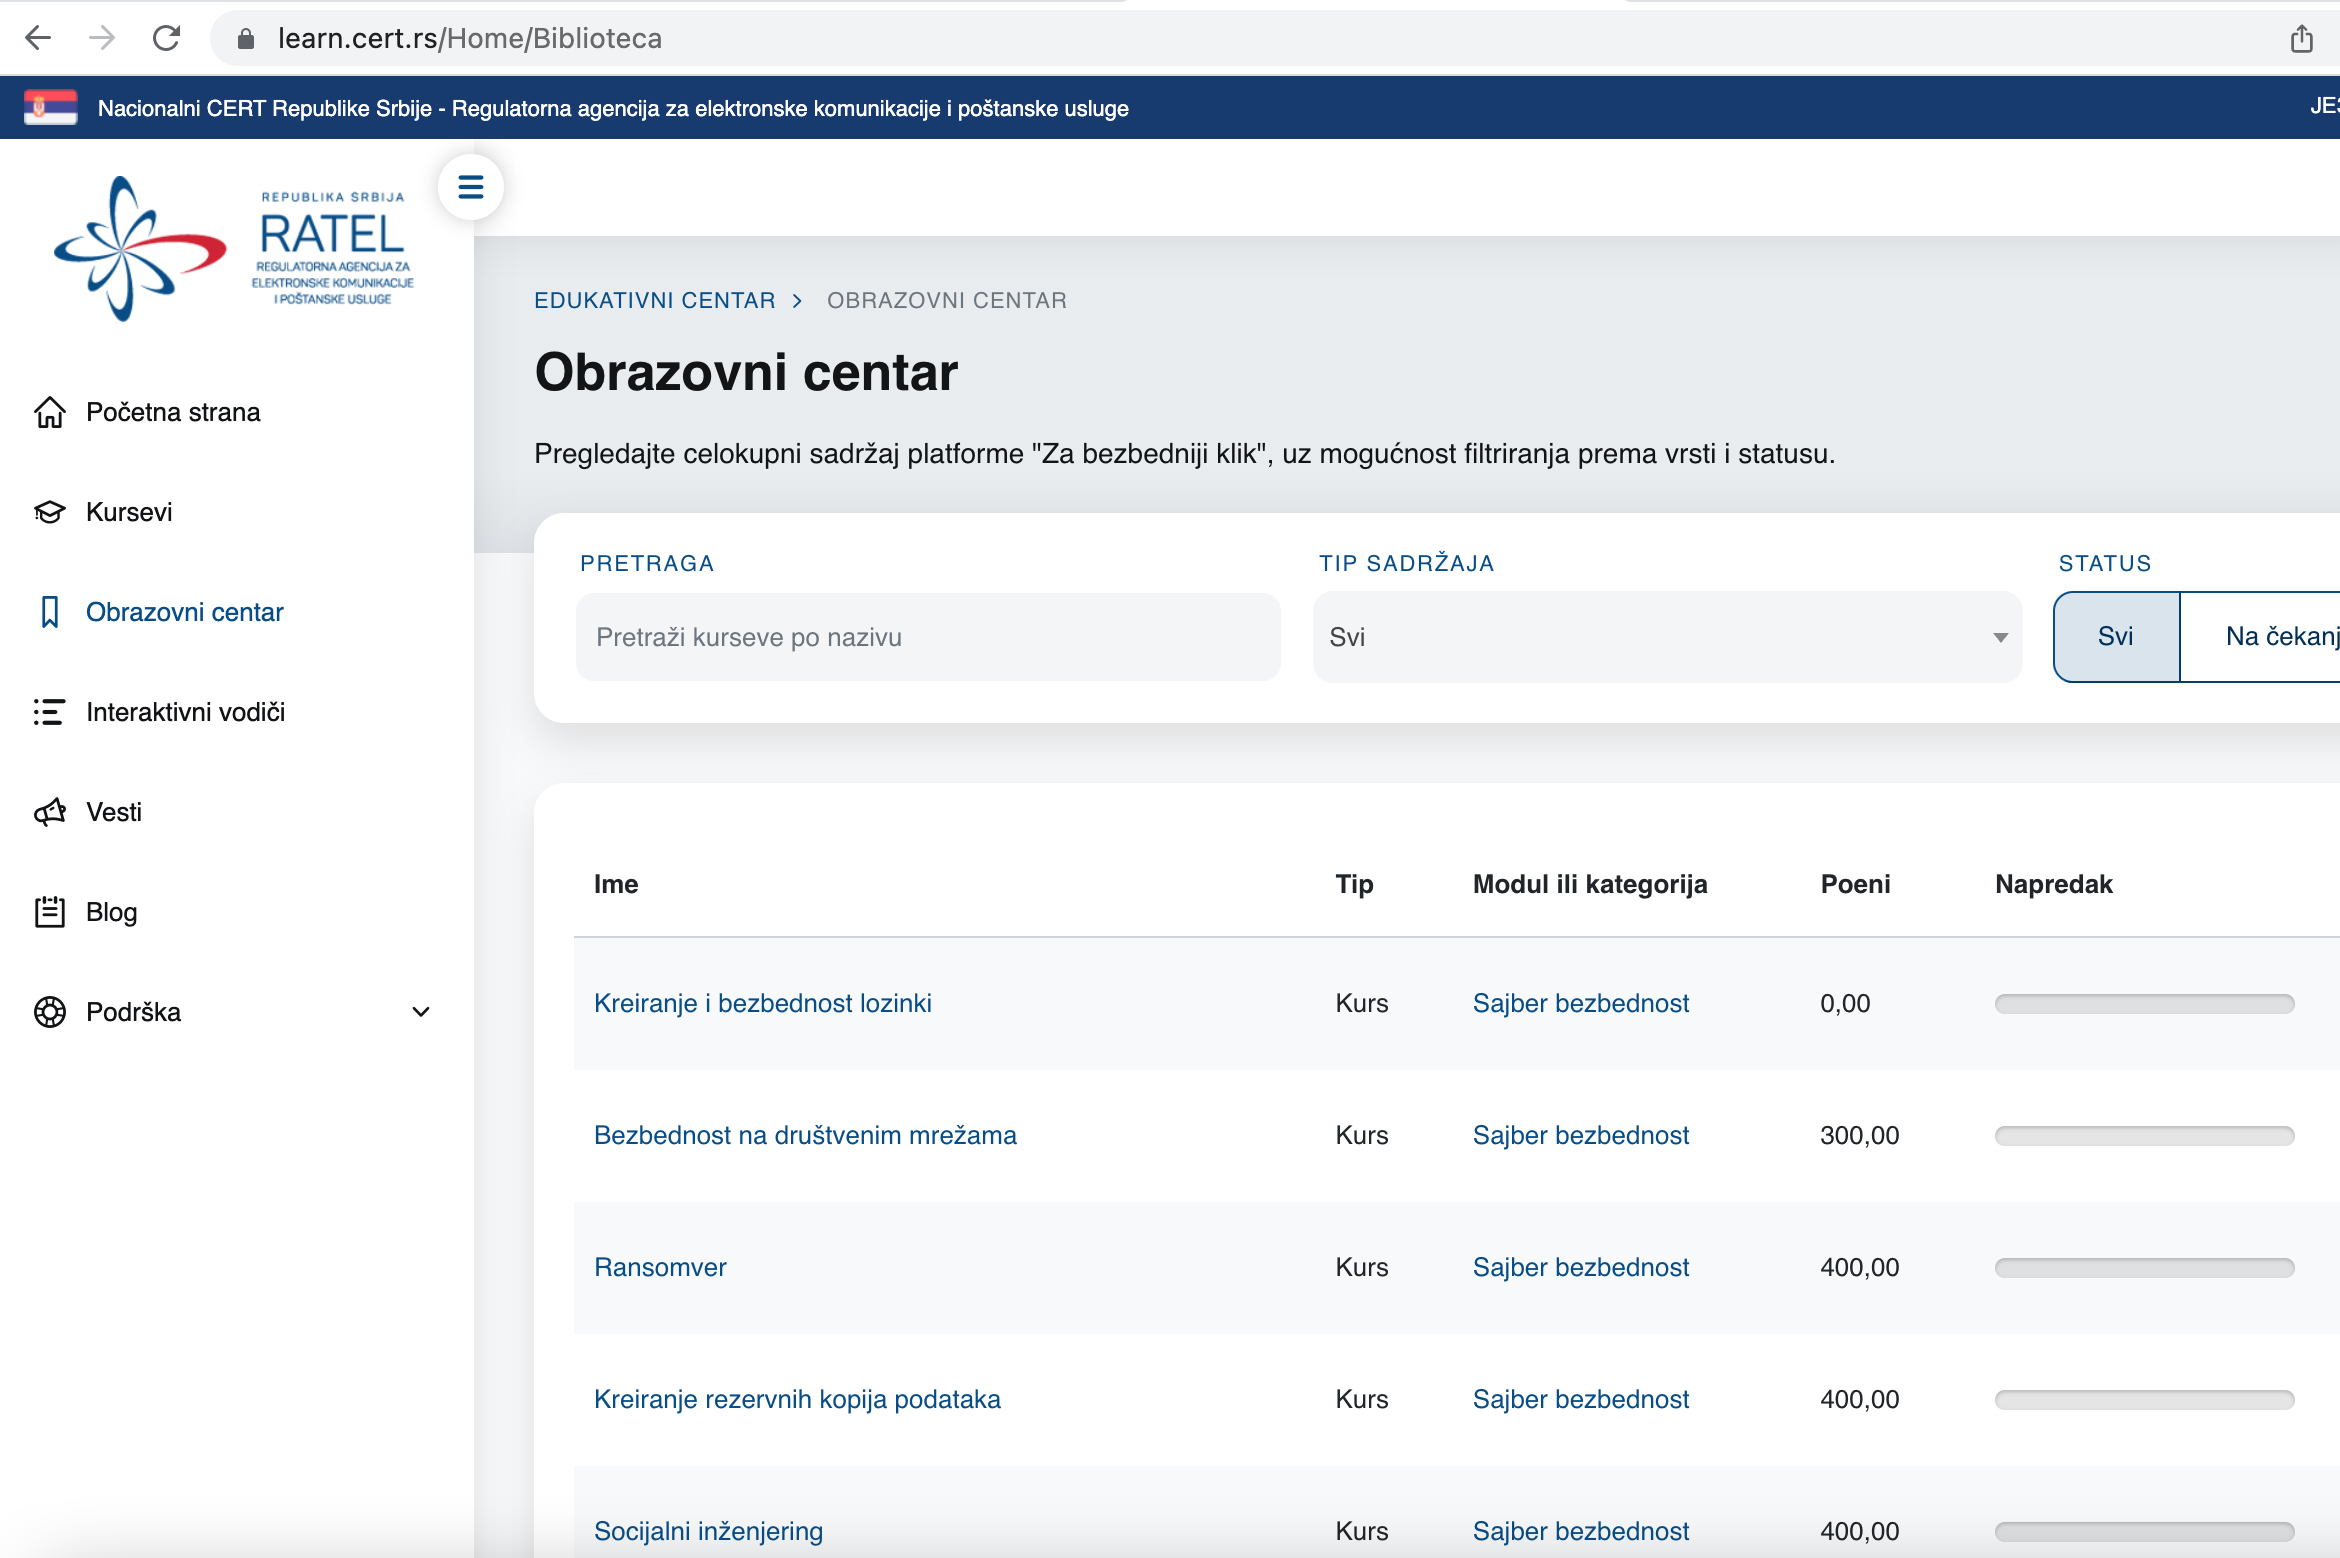Toggle the sidebar with the hamburger button
The width and height of the screenshot is (2340, 1558).
pos(470,187)
